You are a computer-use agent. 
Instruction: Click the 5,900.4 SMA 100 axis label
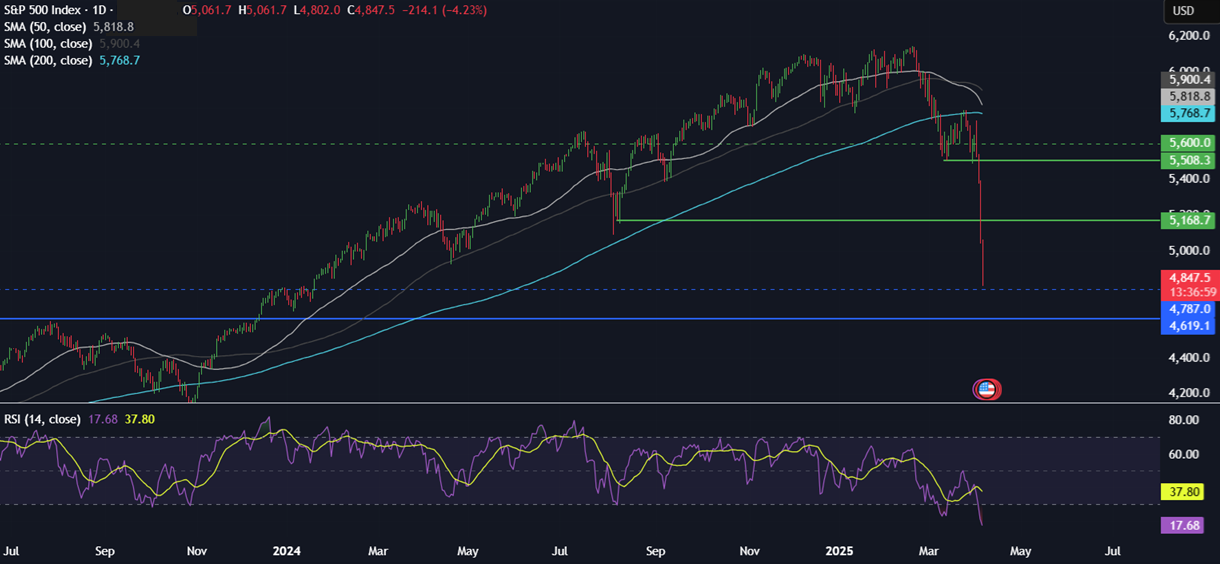click(1187, 79)
